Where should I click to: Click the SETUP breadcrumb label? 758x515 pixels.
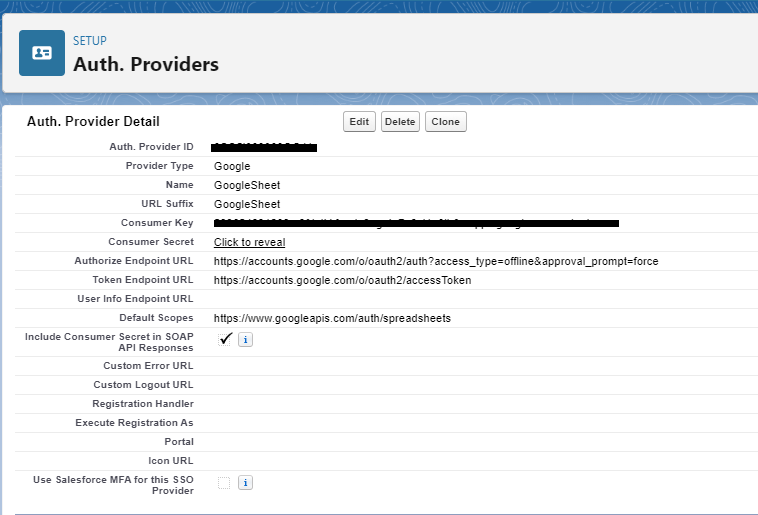(90, 41)
